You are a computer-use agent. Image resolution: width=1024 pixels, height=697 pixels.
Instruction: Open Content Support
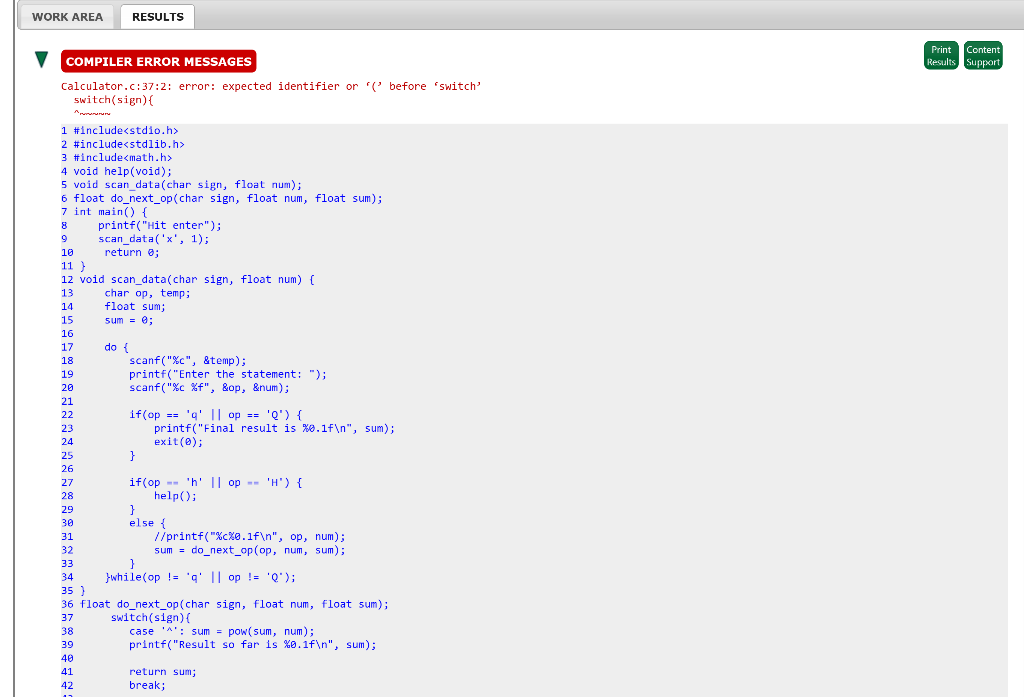[x=983, y=55]
